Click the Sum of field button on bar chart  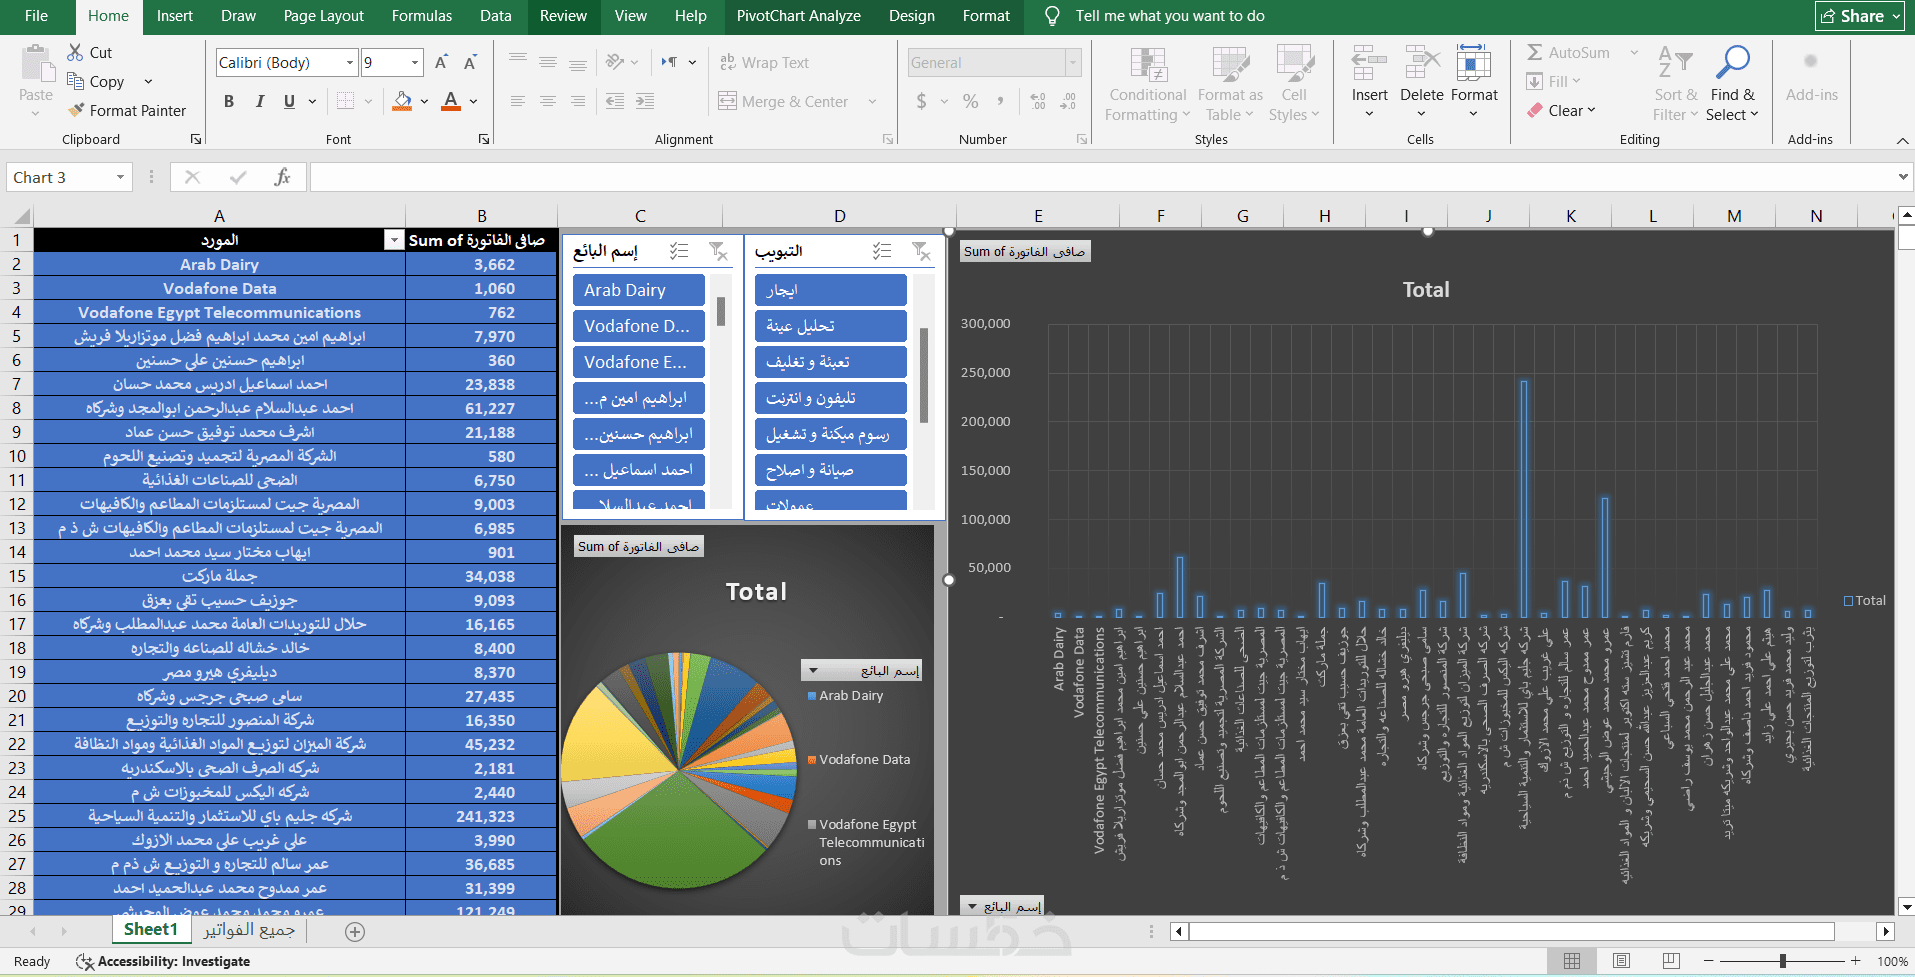[1025, 251]
